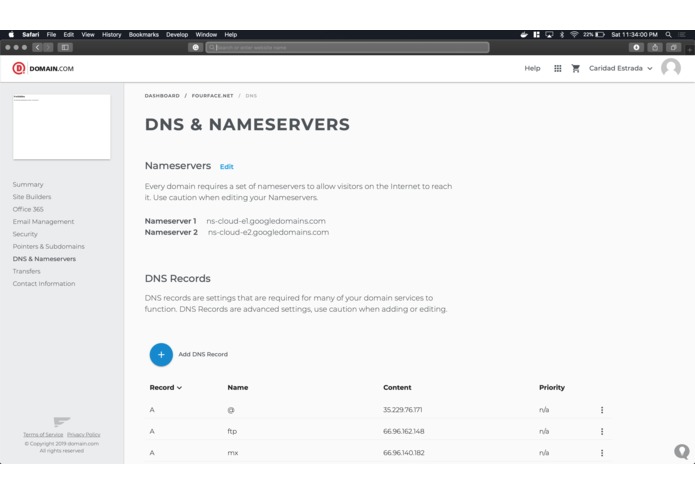Open the Apple menu
Screen dimensions: 695x494
pos(12,35)
